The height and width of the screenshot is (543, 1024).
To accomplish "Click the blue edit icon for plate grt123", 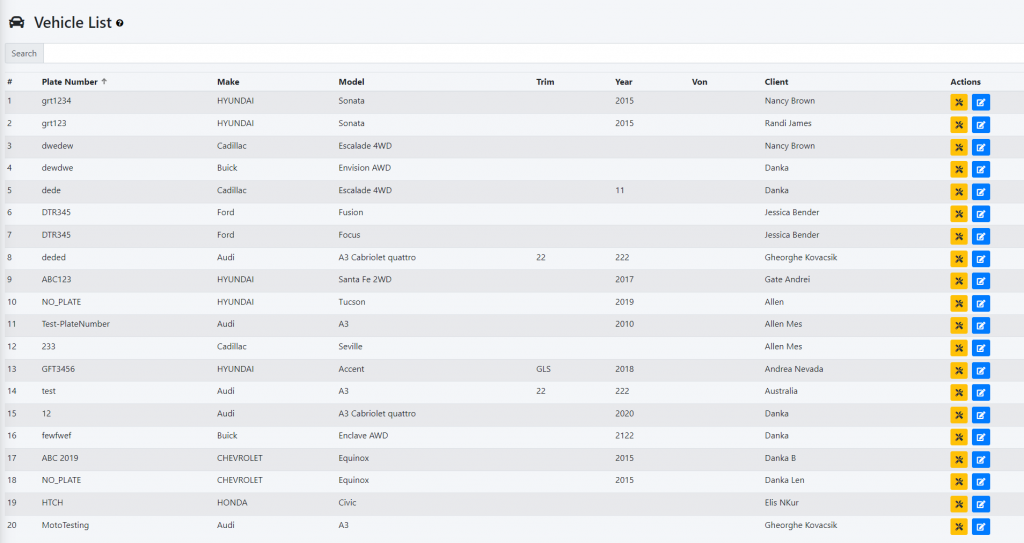I will 980,124.
